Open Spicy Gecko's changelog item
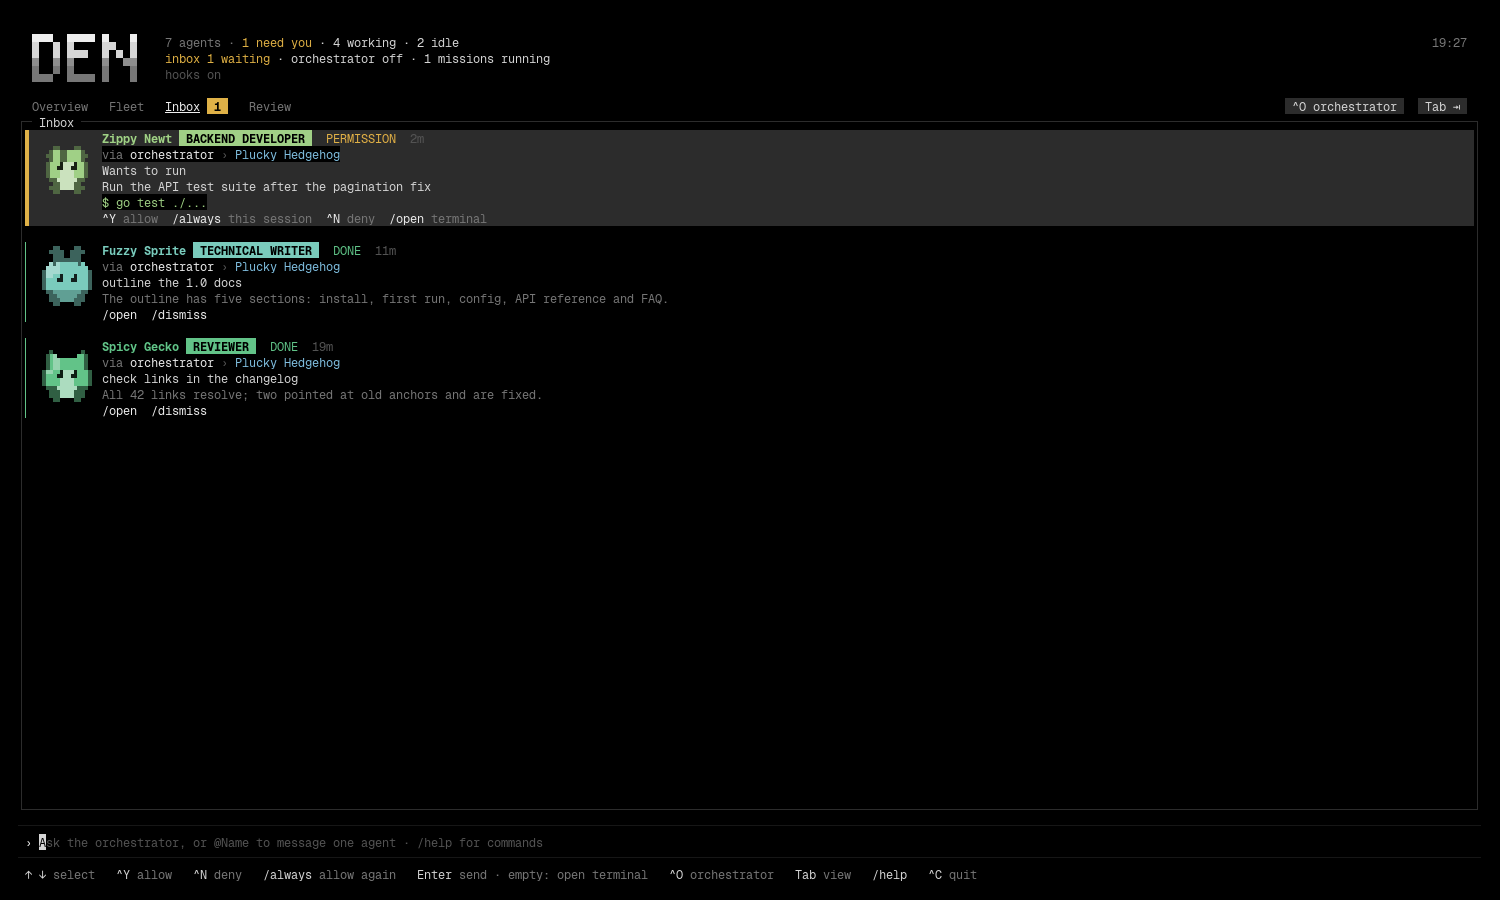The height and width of the screenshot is (900, 1500). 120,411
